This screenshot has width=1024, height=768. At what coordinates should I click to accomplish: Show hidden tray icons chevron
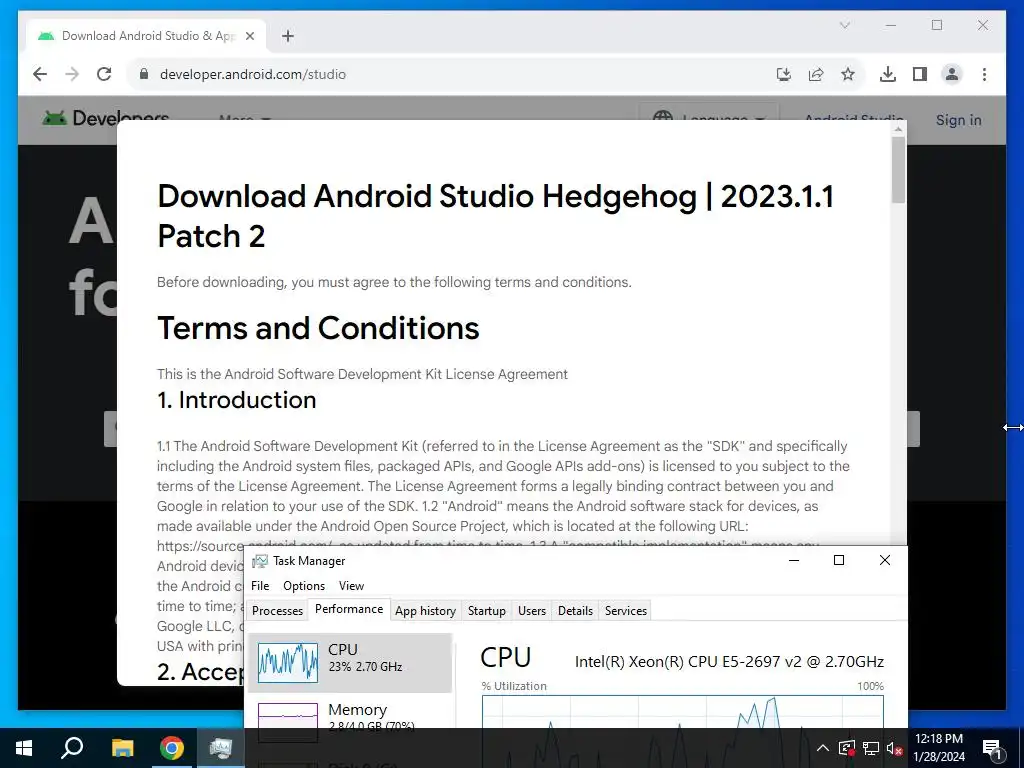point(823,748)
